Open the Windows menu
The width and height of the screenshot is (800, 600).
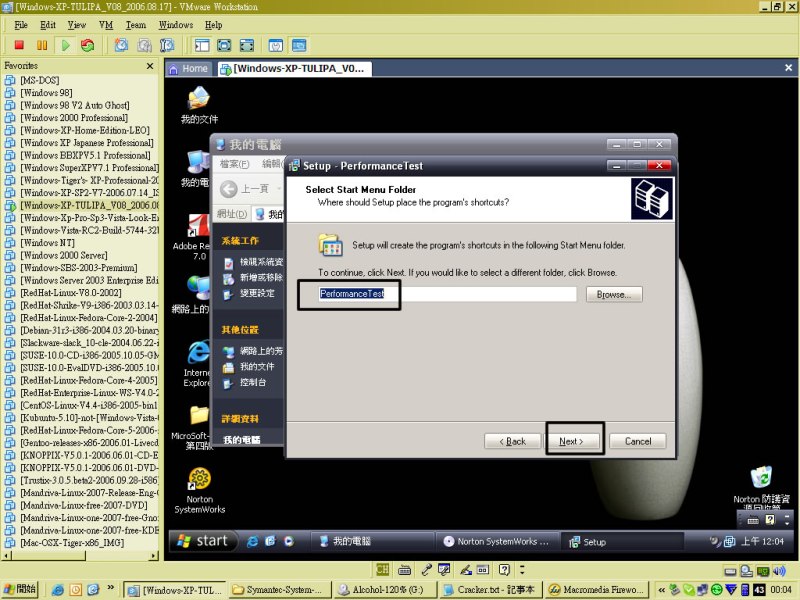pos(176,25)
